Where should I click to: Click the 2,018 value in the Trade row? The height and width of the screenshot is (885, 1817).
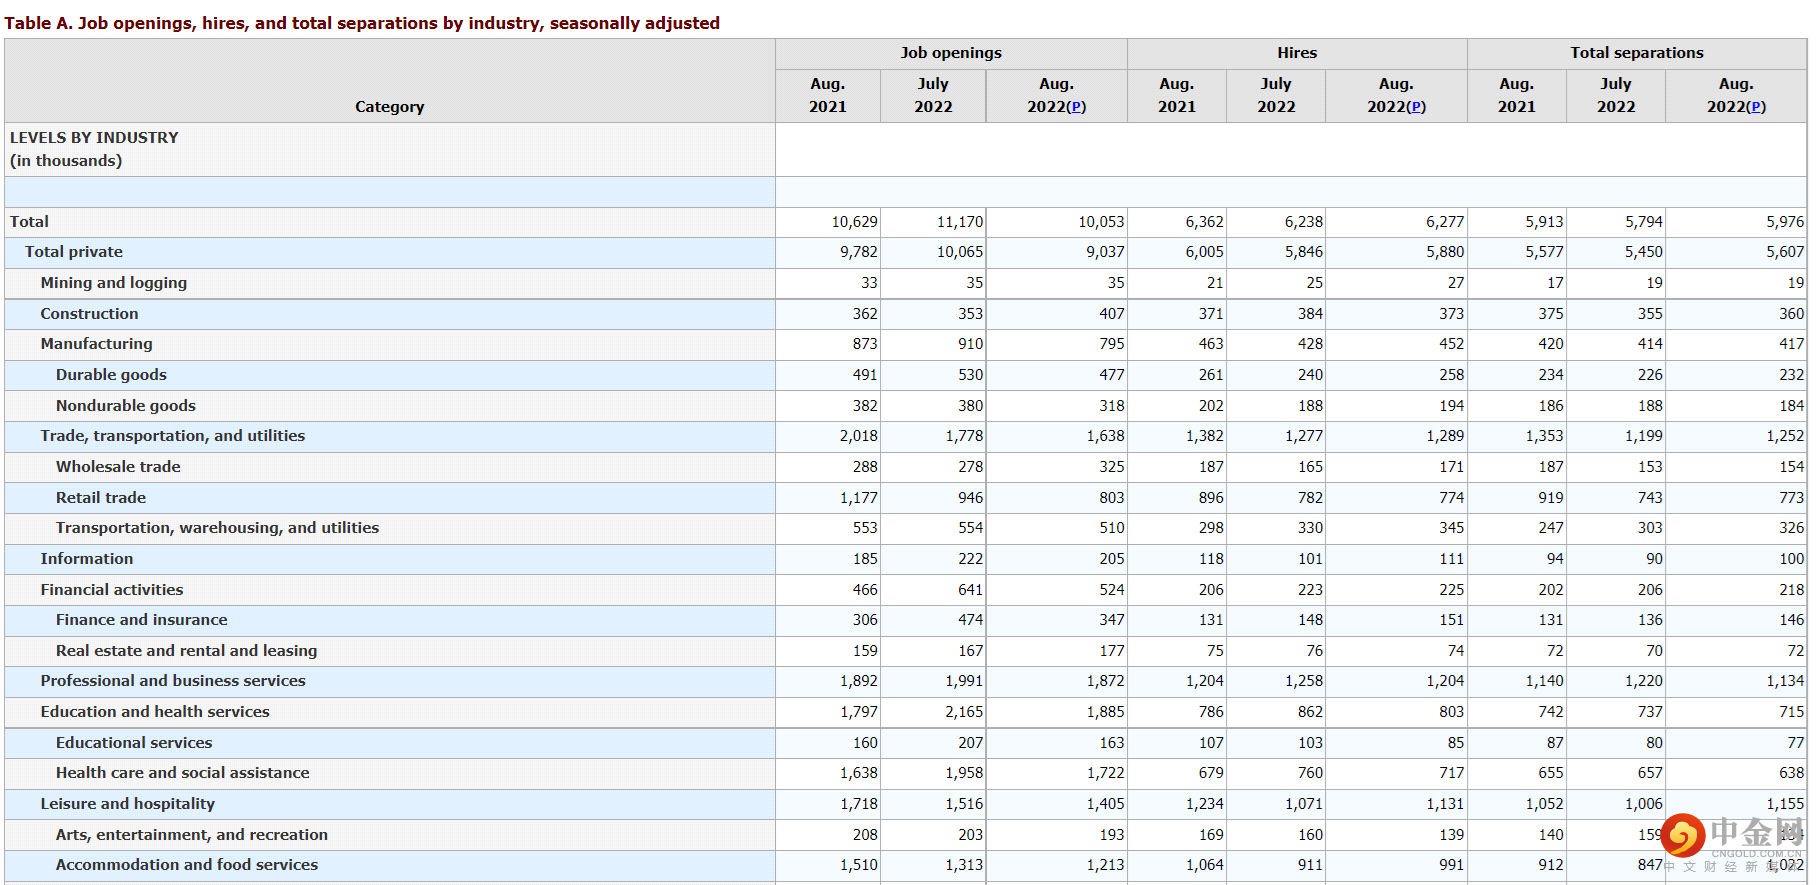pos(859,436)
